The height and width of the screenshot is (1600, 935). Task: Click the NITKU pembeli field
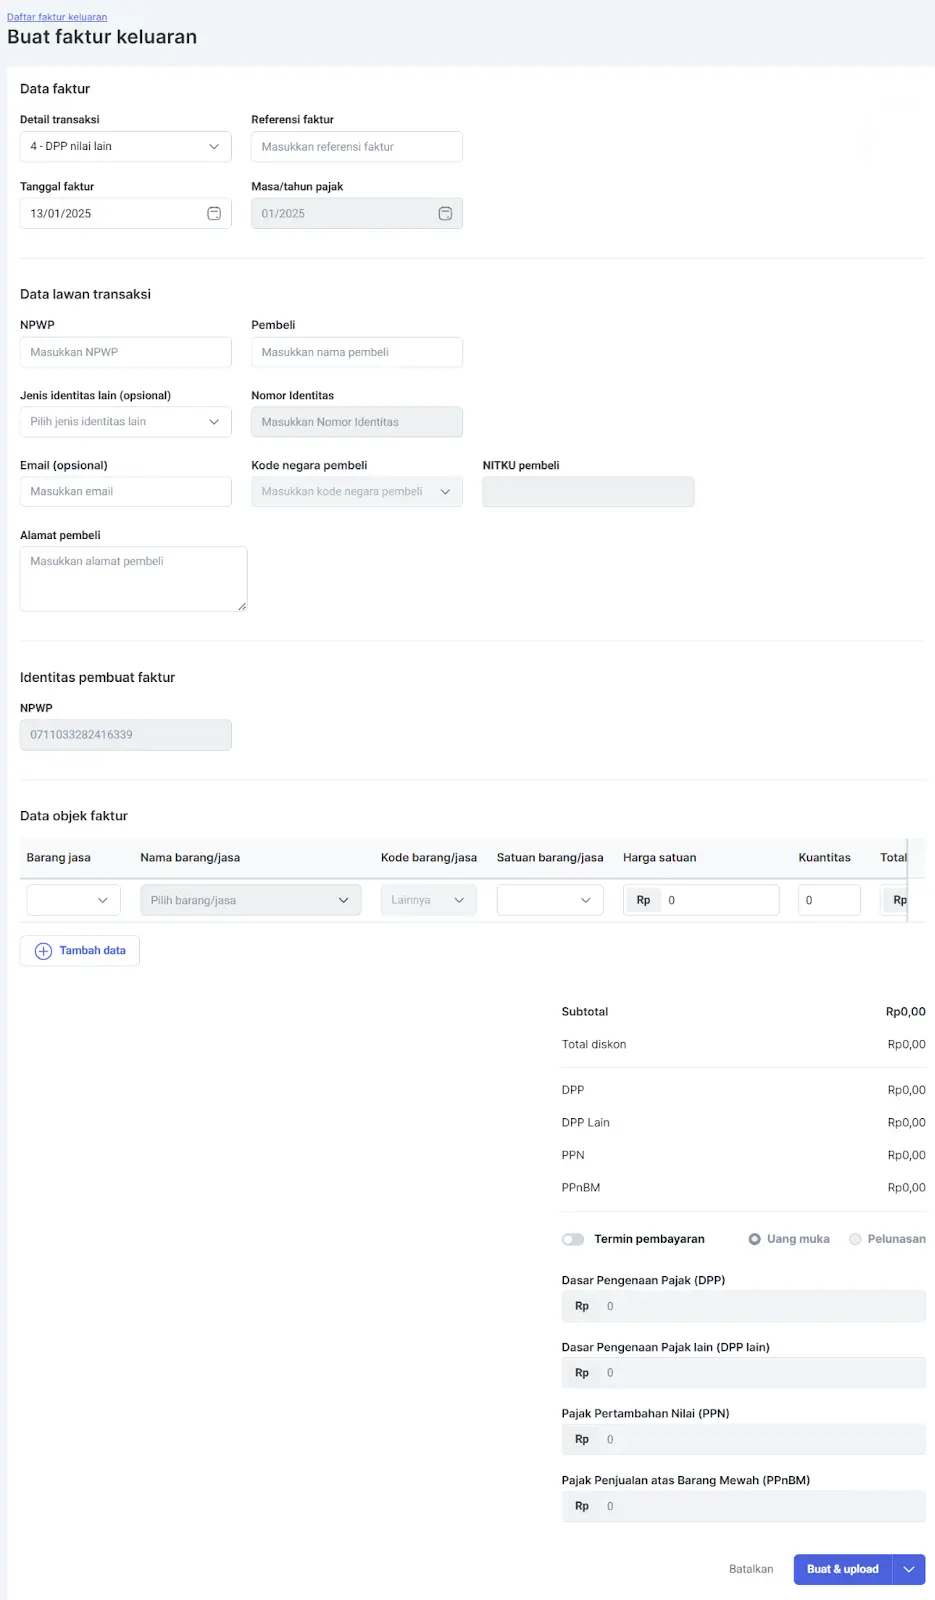coord(588,492)
